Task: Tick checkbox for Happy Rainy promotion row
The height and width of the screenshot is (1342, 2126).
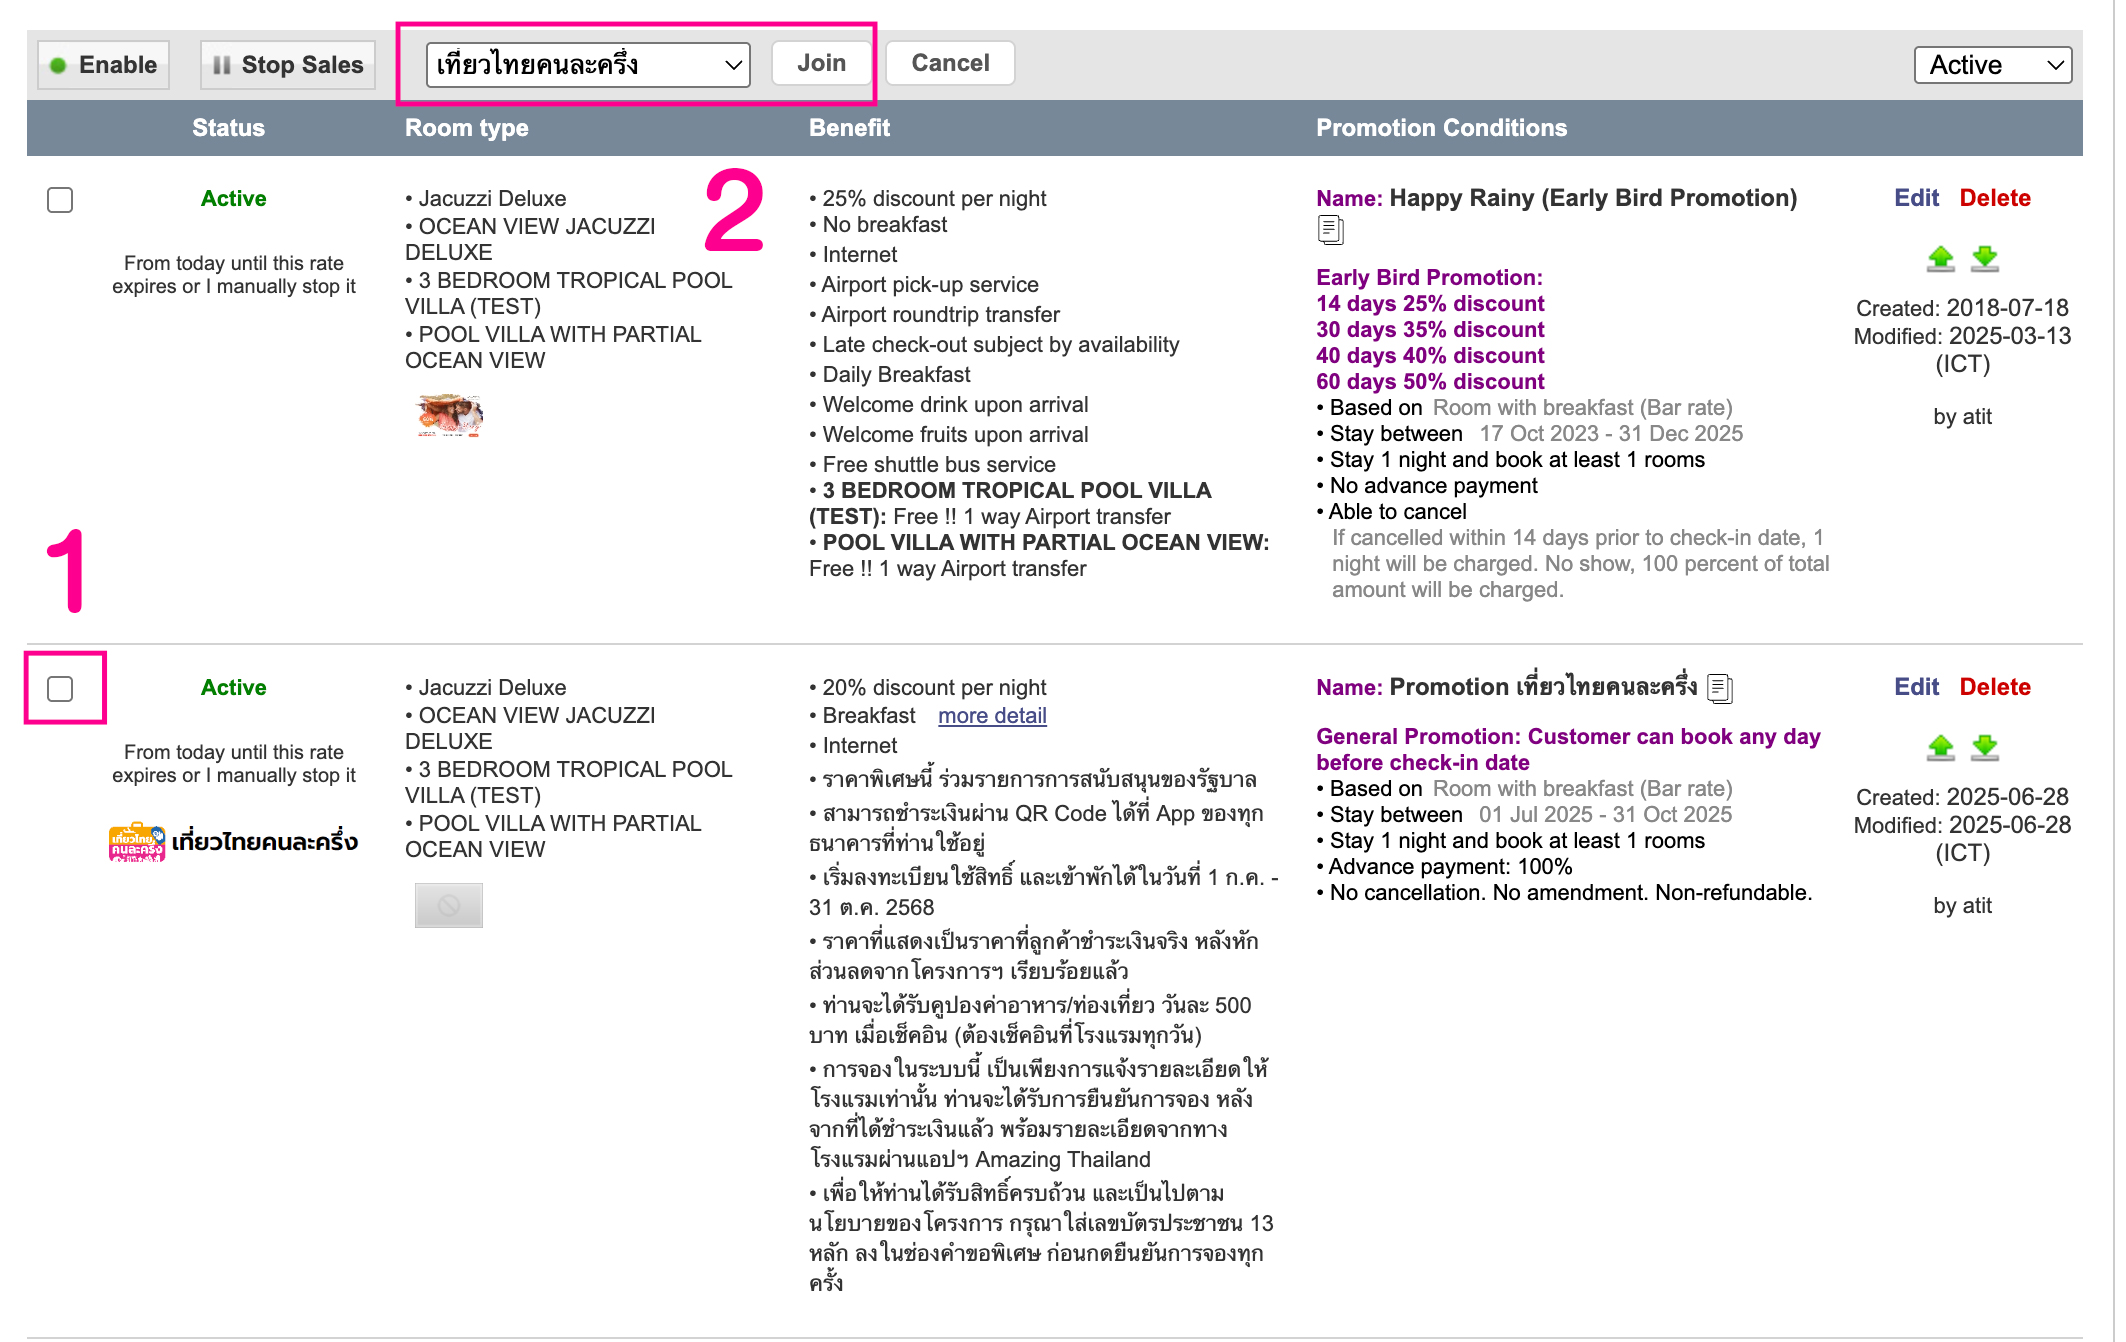Action: click(x=60, y=200)
